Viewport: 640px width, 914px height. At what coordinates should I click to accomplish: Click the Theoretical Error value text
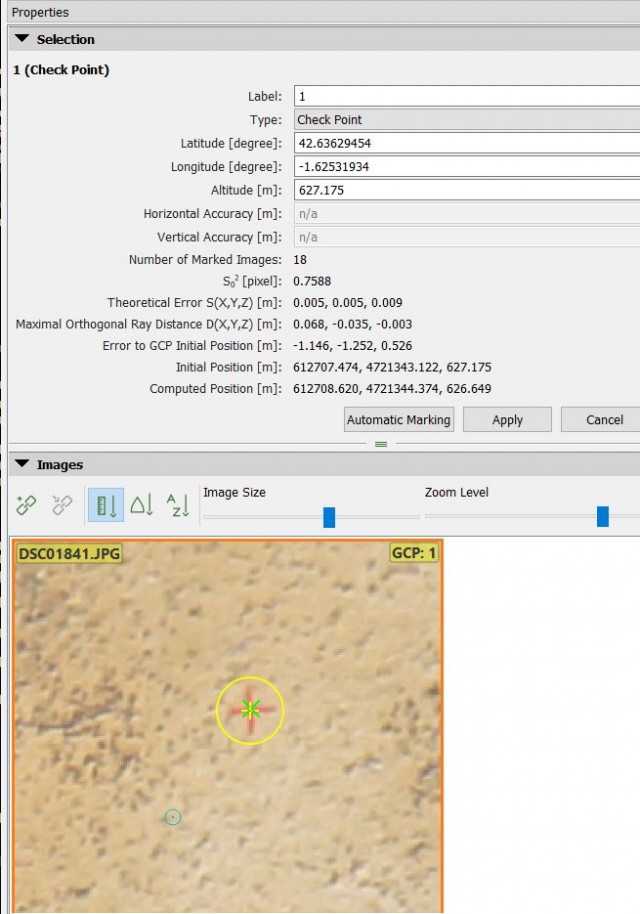pos(347,303)
